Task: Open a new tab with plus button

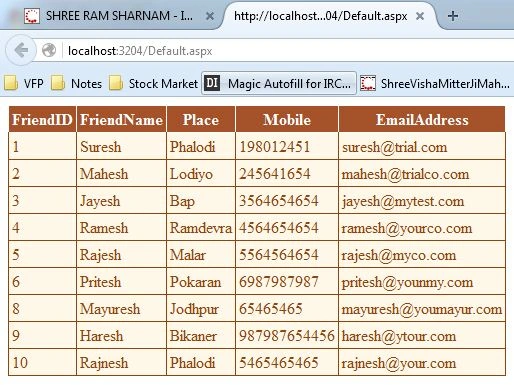Action: pyautogui.click(x=453, y=16)
